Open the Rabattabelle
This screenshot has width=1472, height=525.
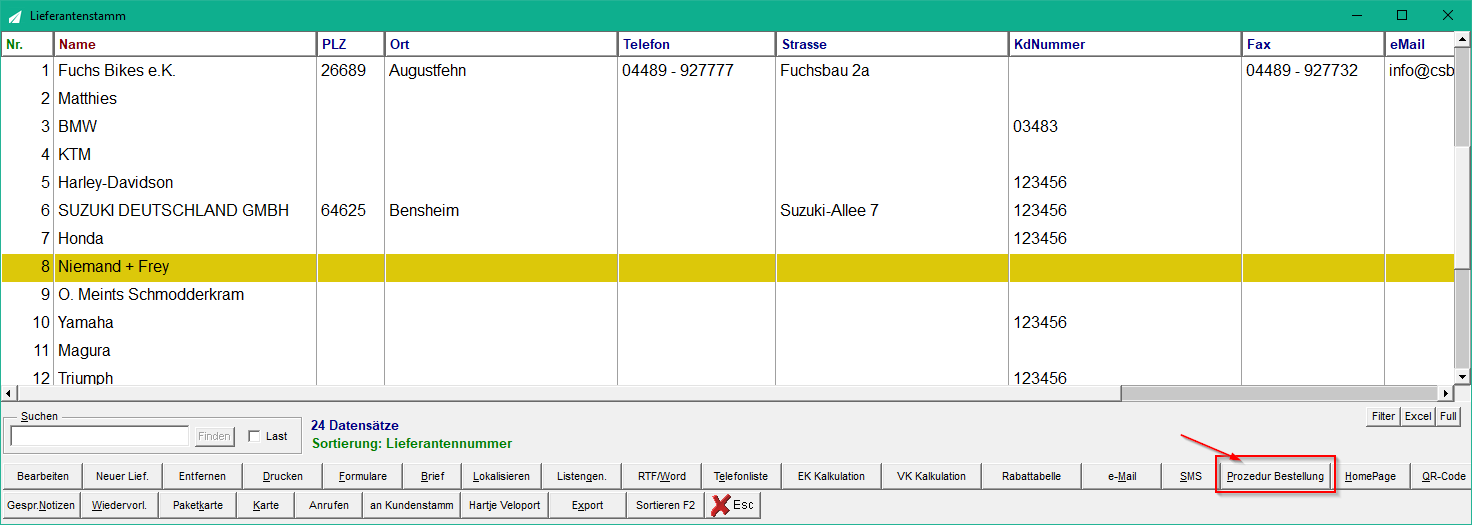pos(1031,476)
